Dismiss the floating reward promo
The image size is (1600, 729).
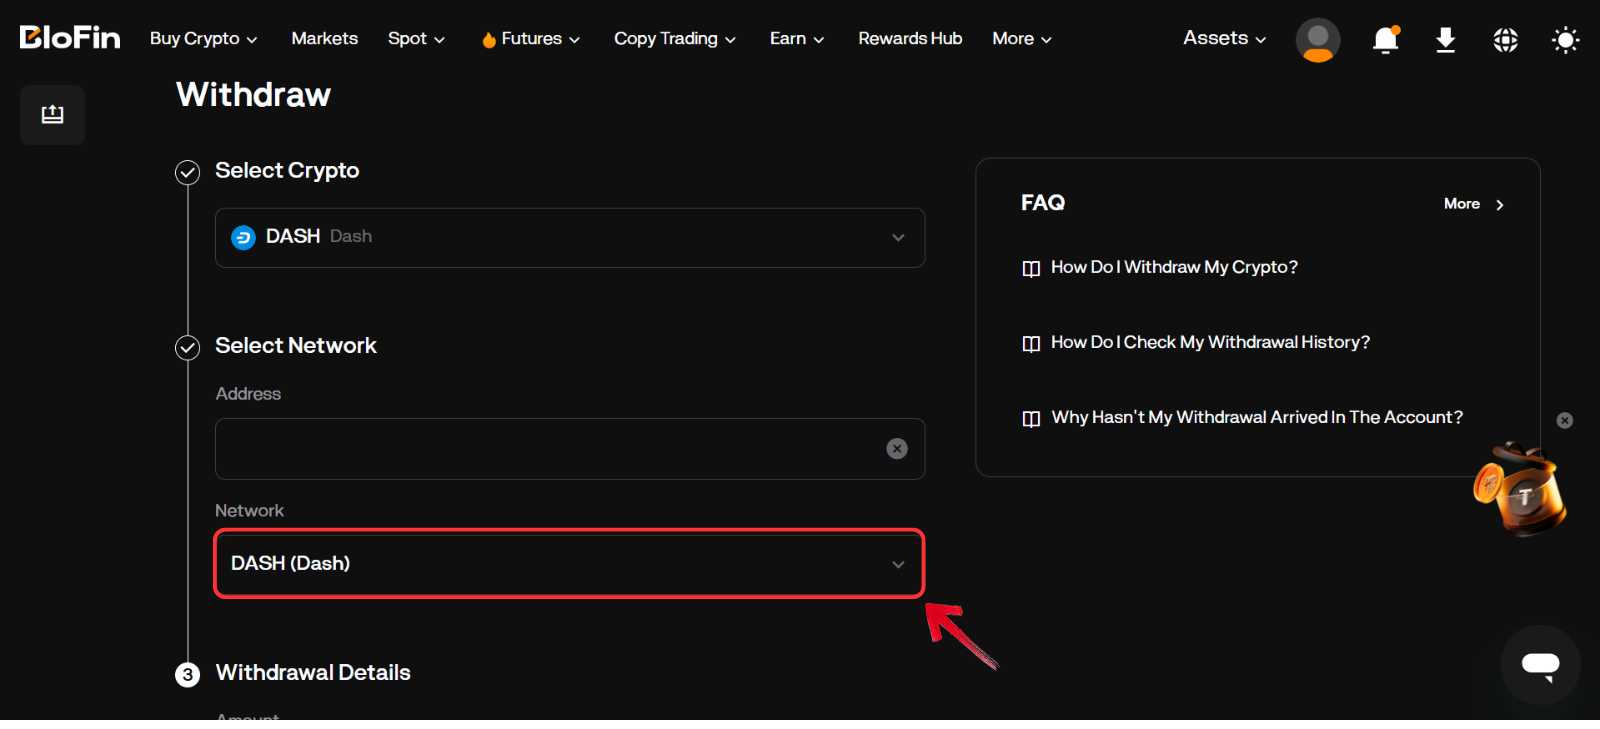(1565, 421)
